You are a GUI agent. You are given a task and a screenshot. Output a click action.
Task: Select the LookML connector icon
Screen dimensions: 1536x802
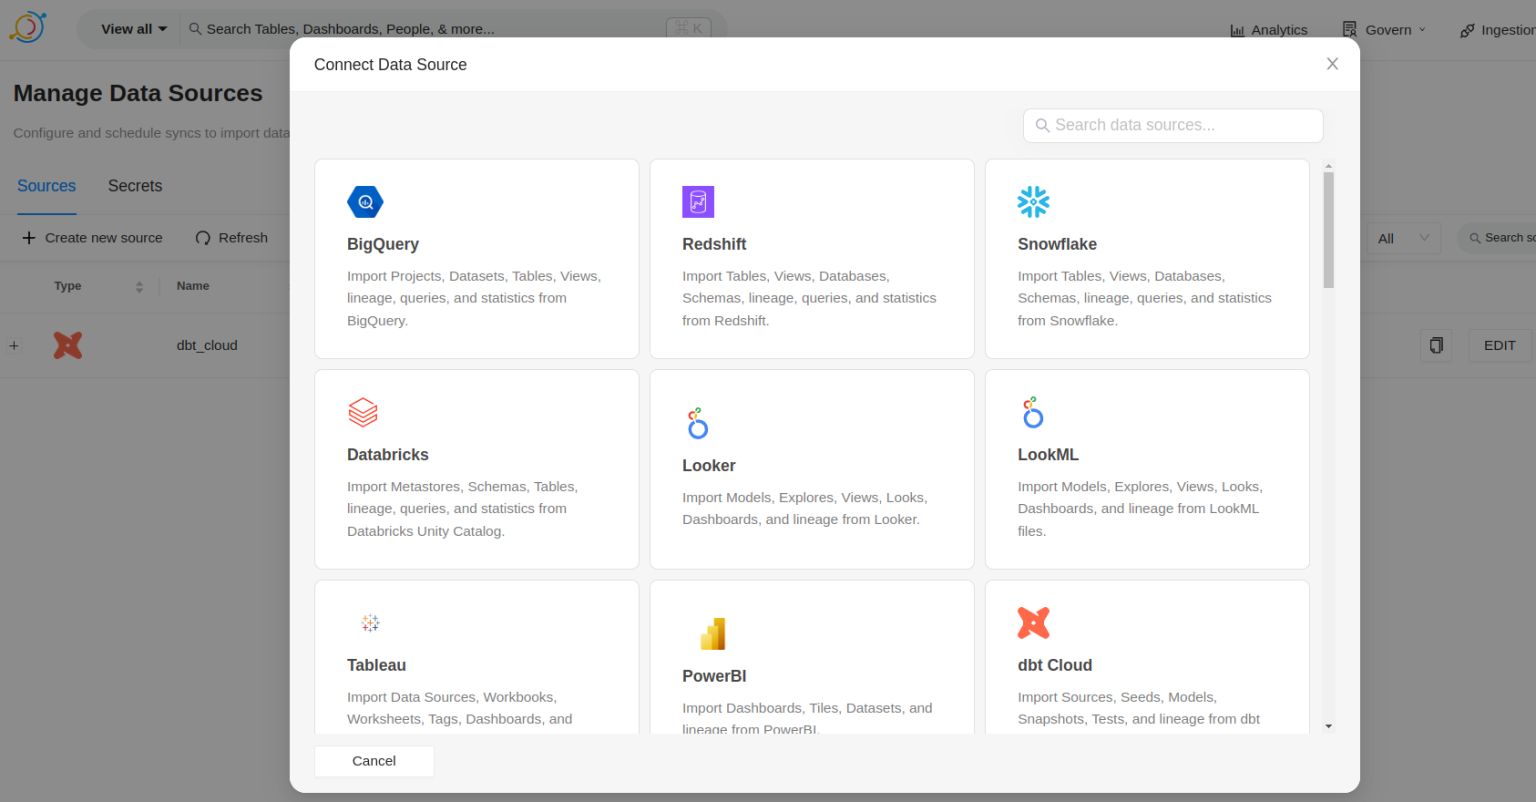[1033, 412]
